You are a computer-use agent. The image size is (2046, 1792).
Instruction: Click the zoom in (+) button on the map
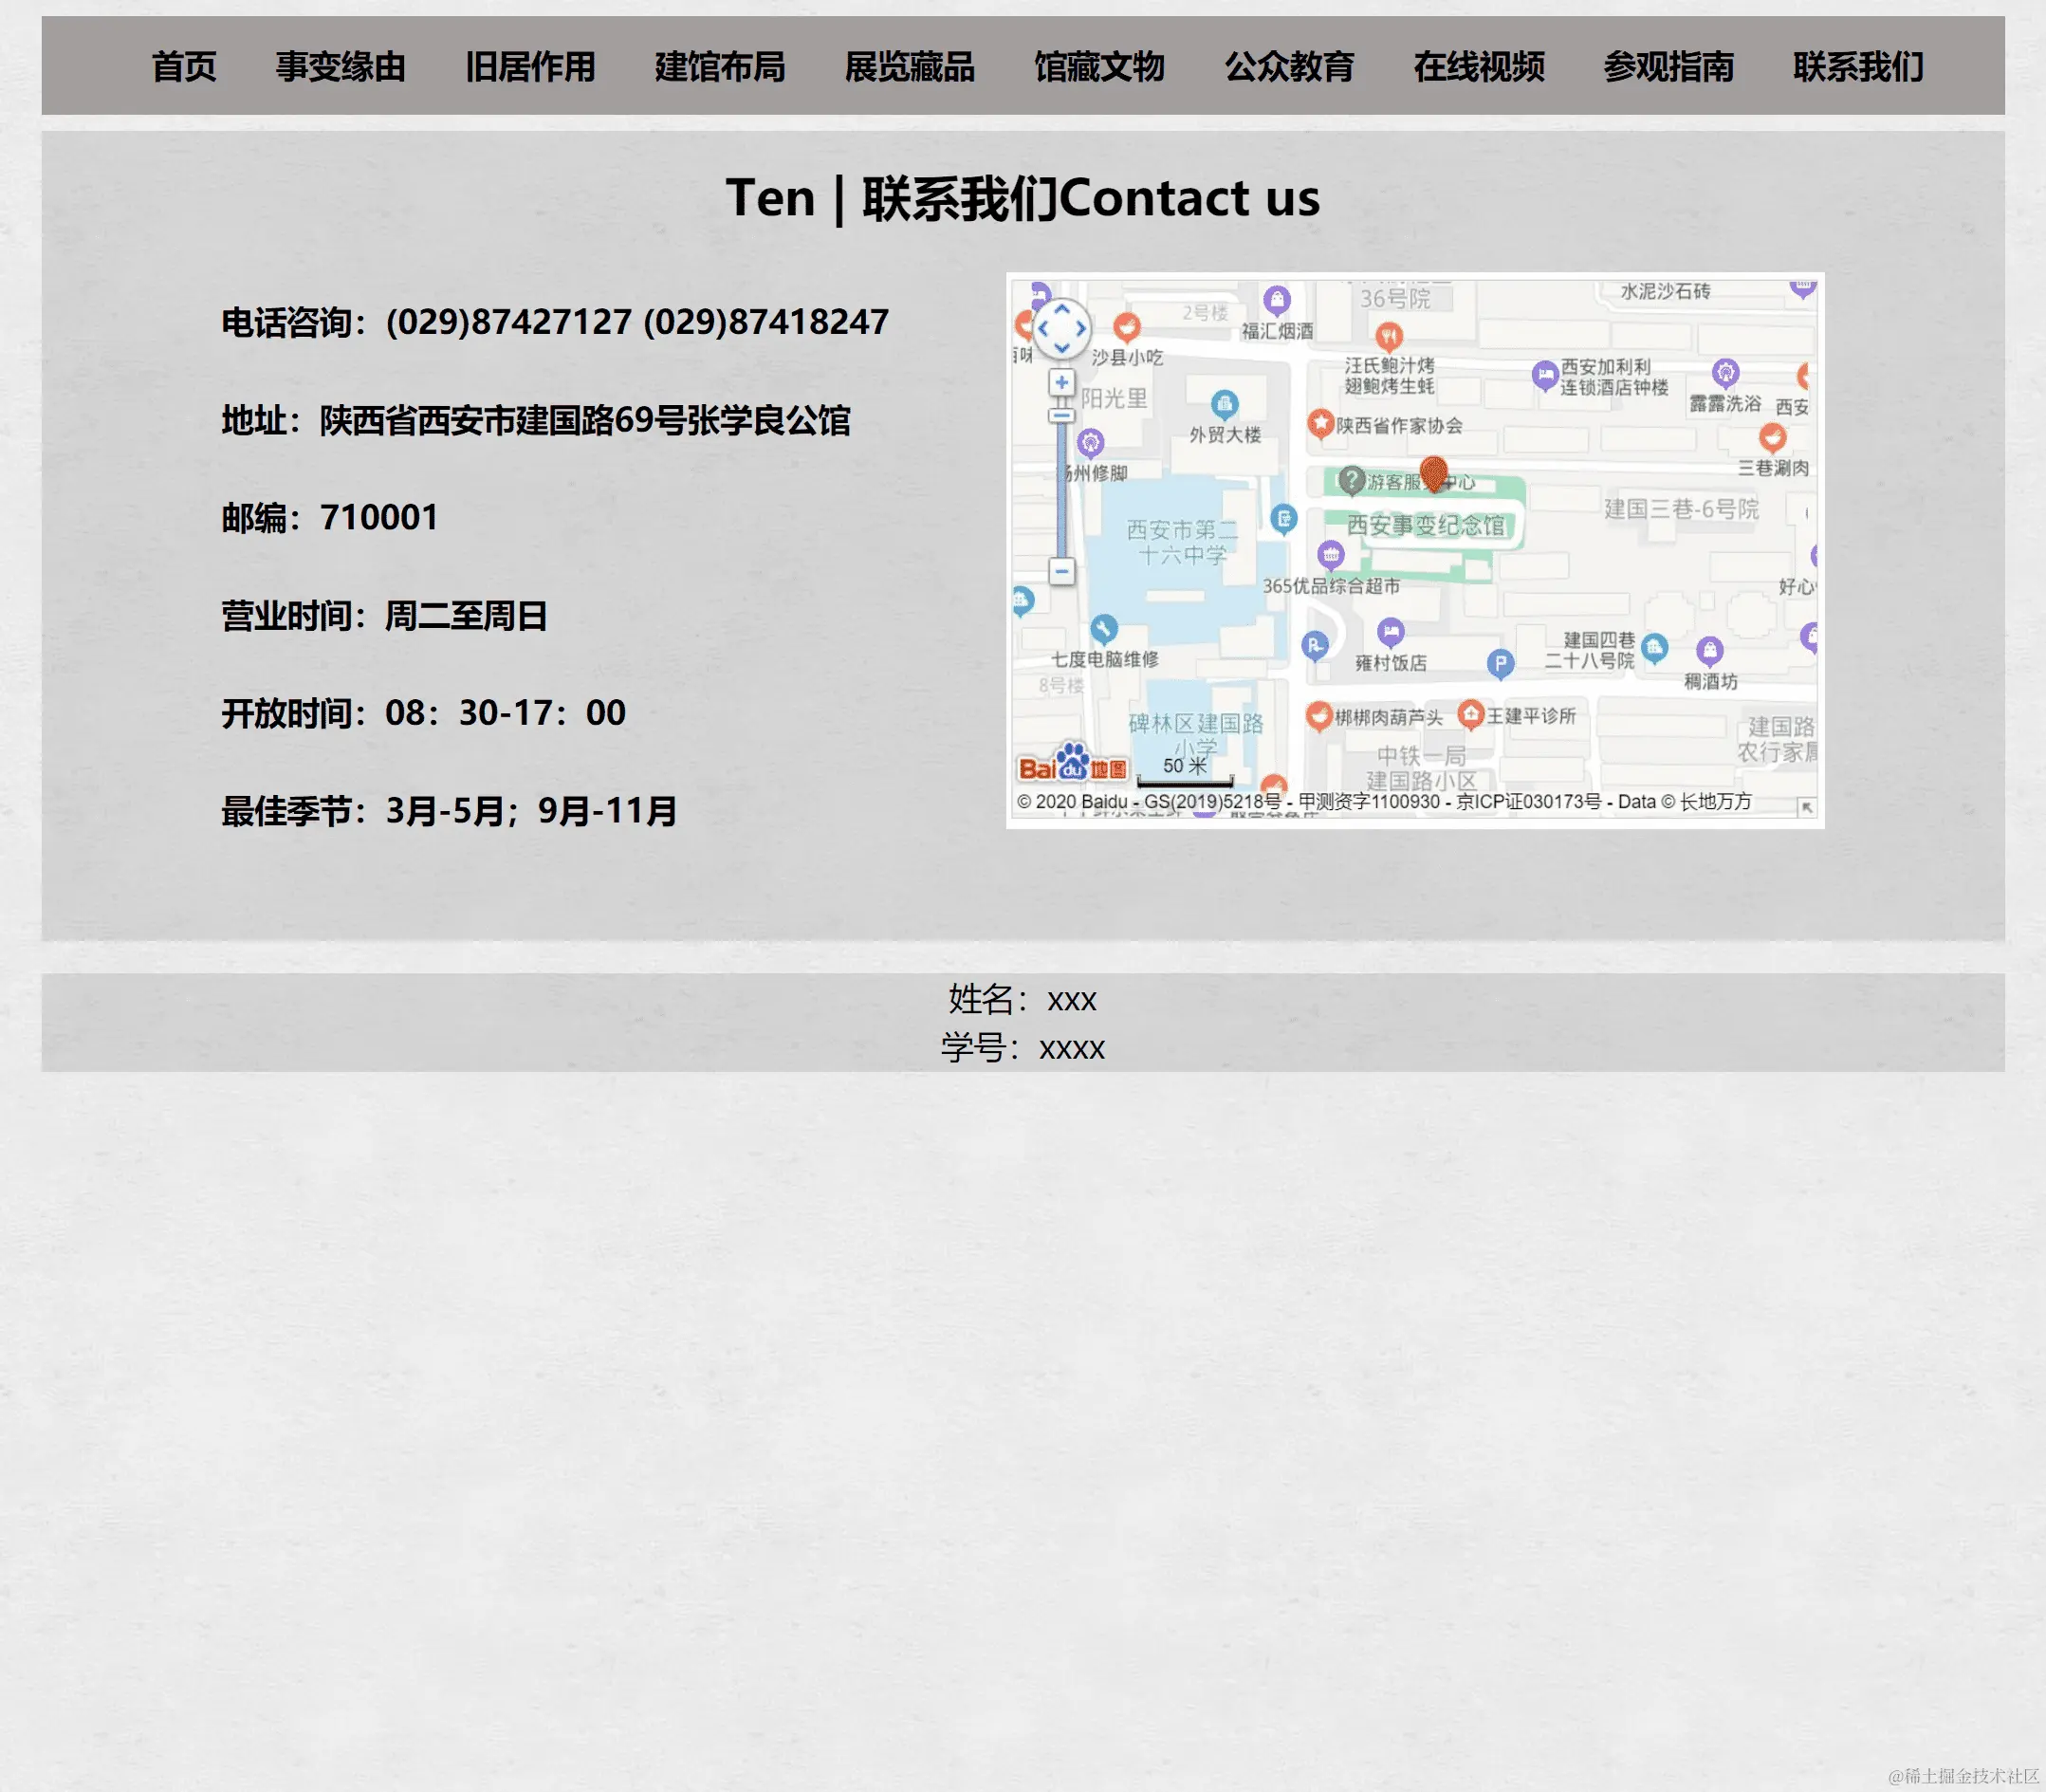click(1062, 383)
